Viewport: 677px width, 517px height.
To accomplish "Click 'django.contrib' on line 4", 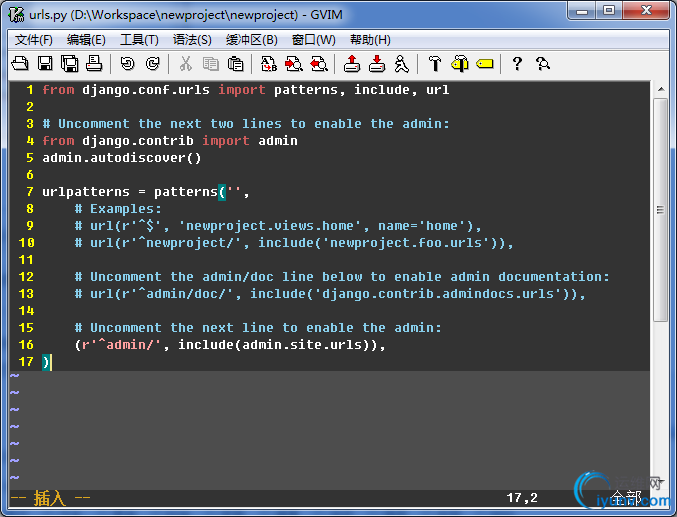I will tap(138, 141).
